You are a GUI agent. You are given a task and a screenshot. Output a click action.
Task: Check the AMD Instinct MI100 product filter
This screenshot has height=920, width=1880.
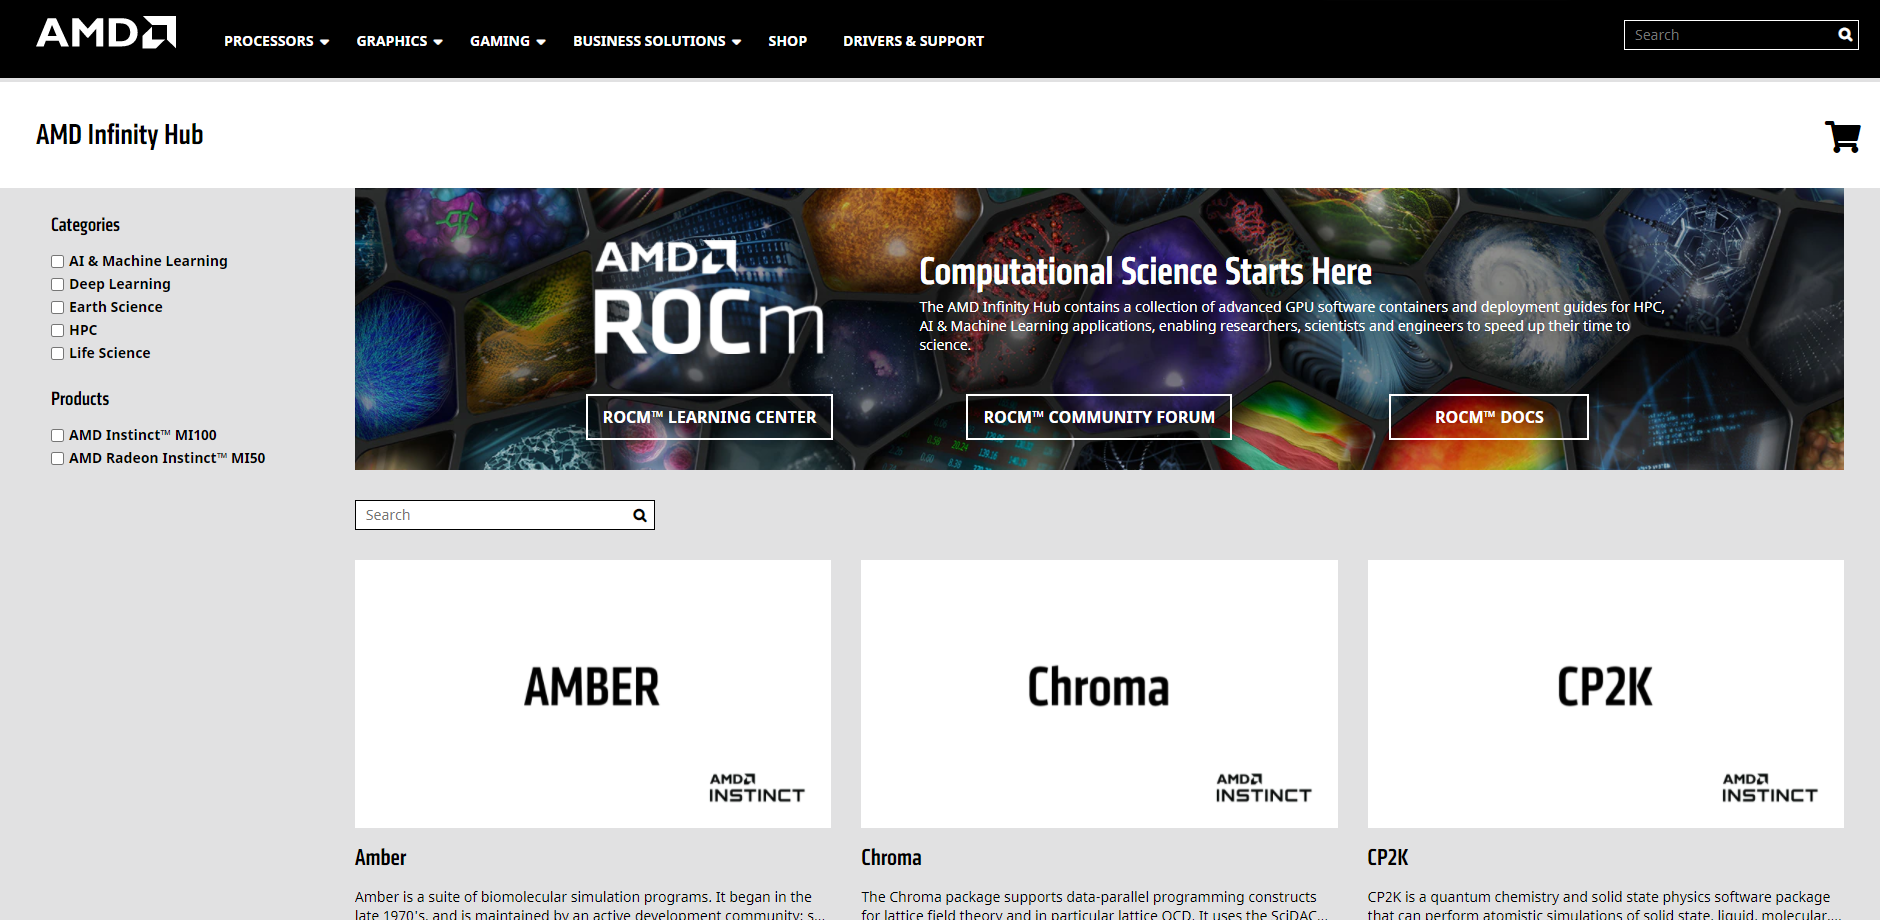pyautogui.click(x=57, y=436)
